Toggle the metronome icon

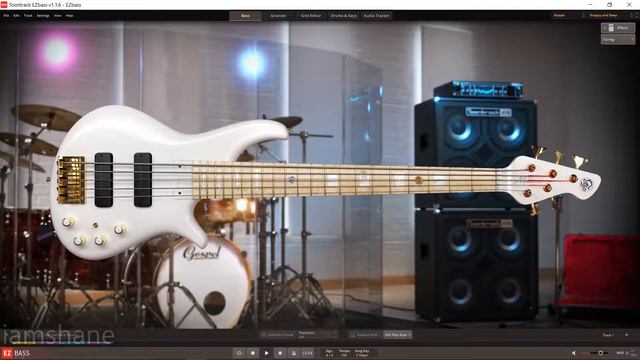click(293, 353)
